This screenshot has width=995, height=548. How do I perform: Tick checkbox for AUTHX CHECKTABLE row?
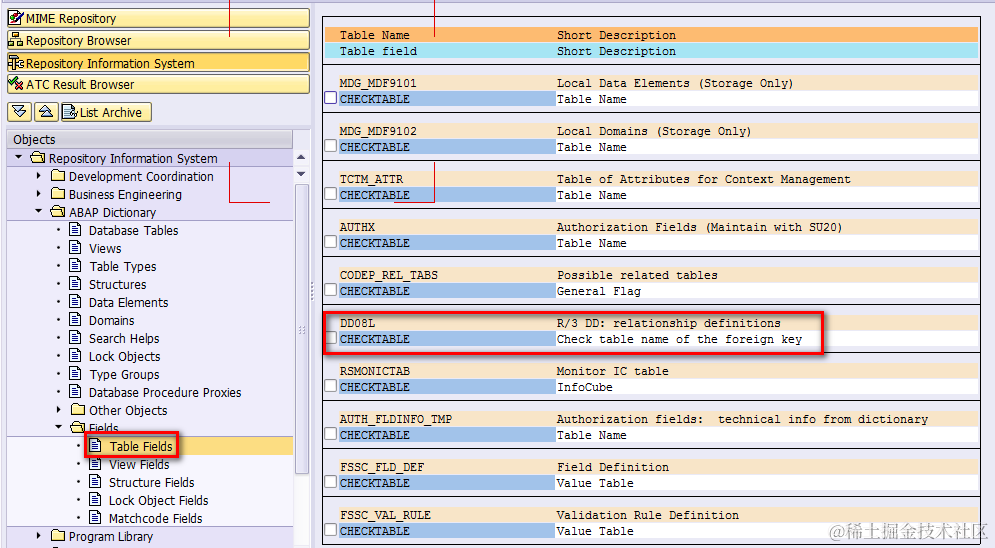click(331, 242)
